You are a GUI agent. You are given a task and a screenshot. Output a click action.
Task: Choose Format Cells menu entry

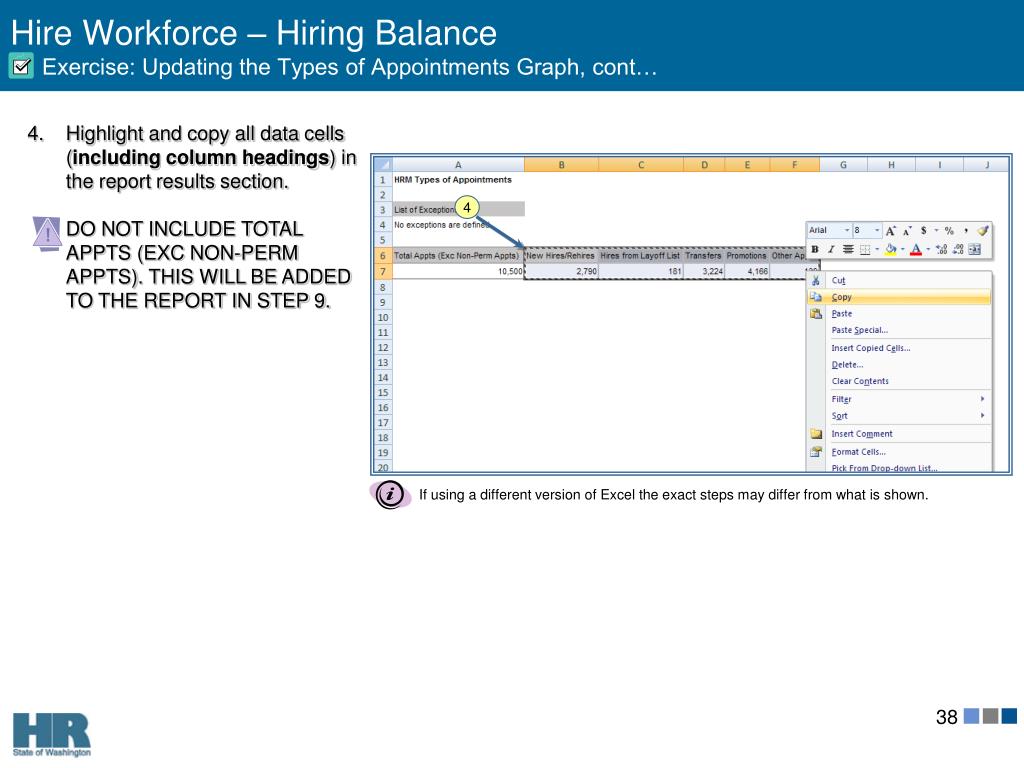899,452
